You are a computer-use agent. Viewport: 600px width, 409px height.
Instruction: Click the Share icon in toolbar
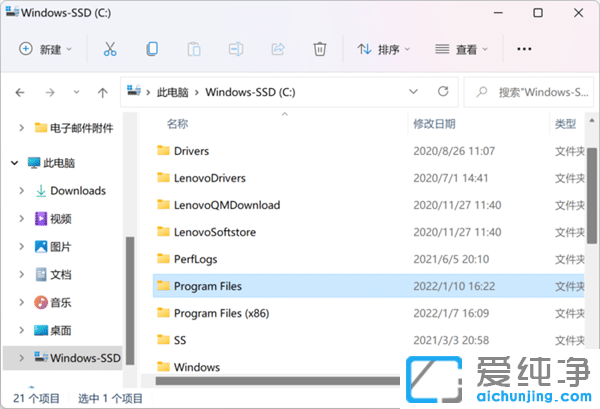pos(278,49)
